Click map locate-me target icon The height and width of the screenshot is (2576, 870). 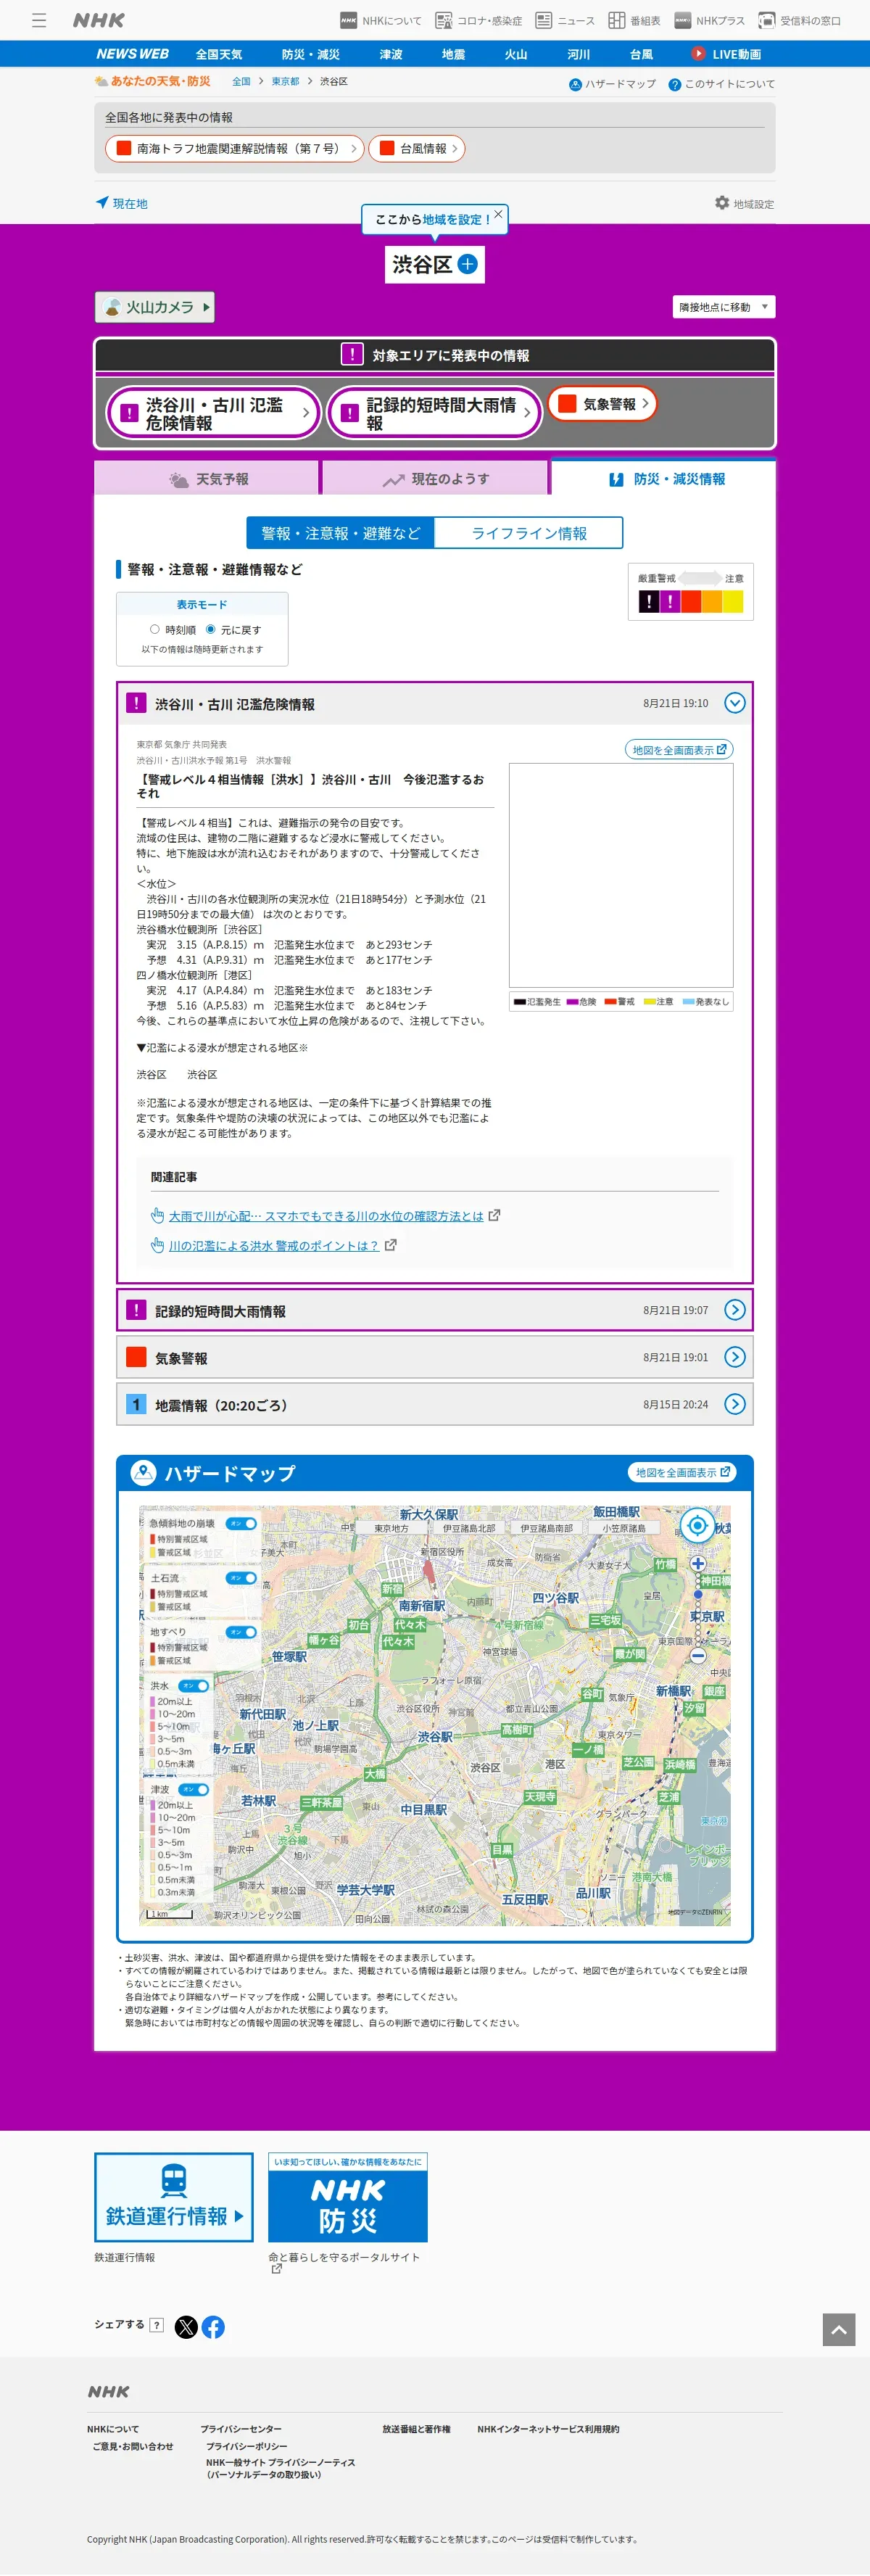(697, 1526)
